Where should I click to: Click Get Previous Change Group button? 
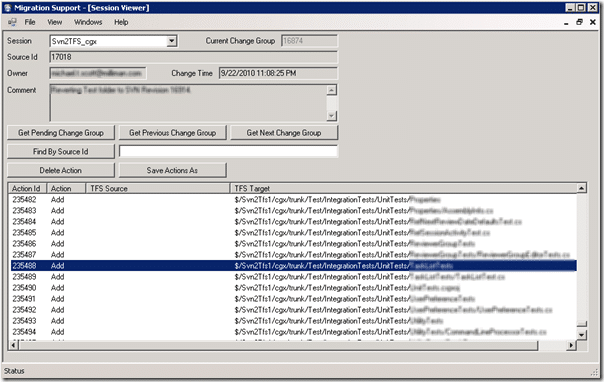(x=173, y=133)
